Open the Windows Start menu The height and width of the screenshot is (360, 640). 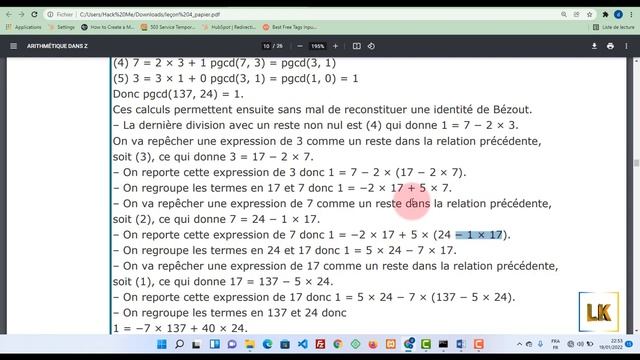[162, 344]
